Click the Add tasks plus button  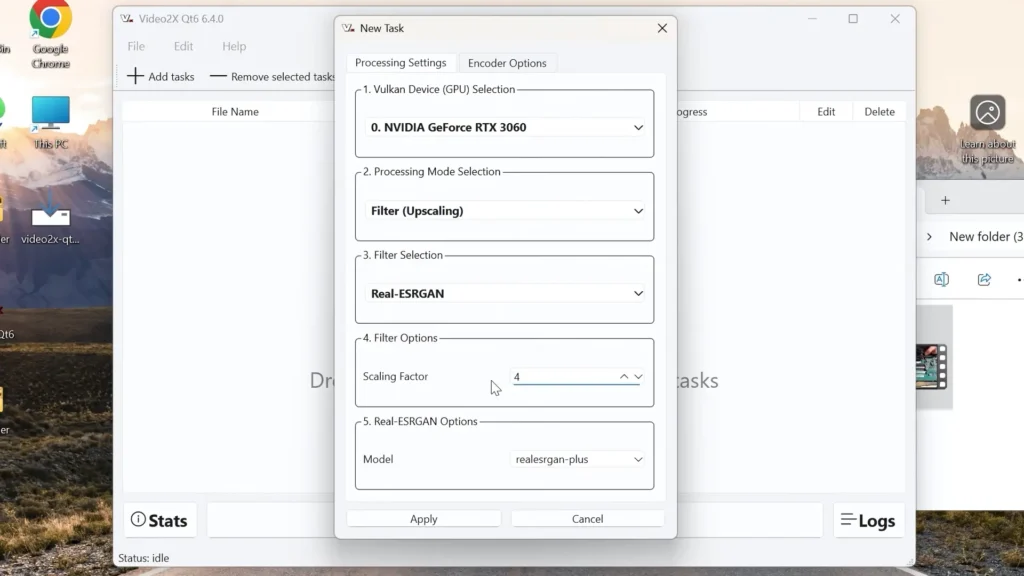pos(161,76)
